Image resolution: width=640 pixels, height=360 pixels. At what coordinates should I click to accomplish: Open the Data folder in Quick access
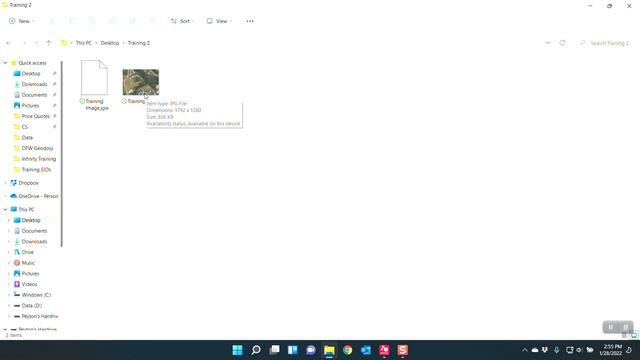(27, 138)
